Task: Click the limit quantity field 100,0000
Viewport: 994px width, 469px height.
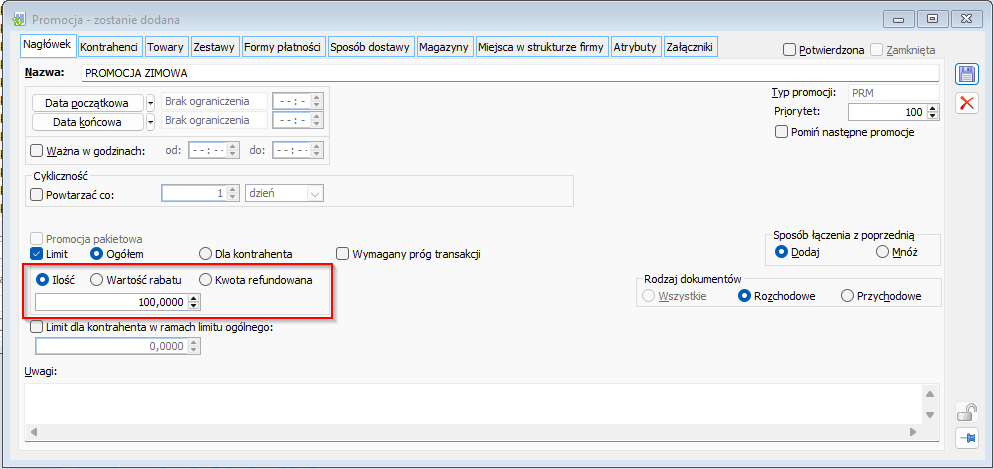Action: tap(112, 303)
